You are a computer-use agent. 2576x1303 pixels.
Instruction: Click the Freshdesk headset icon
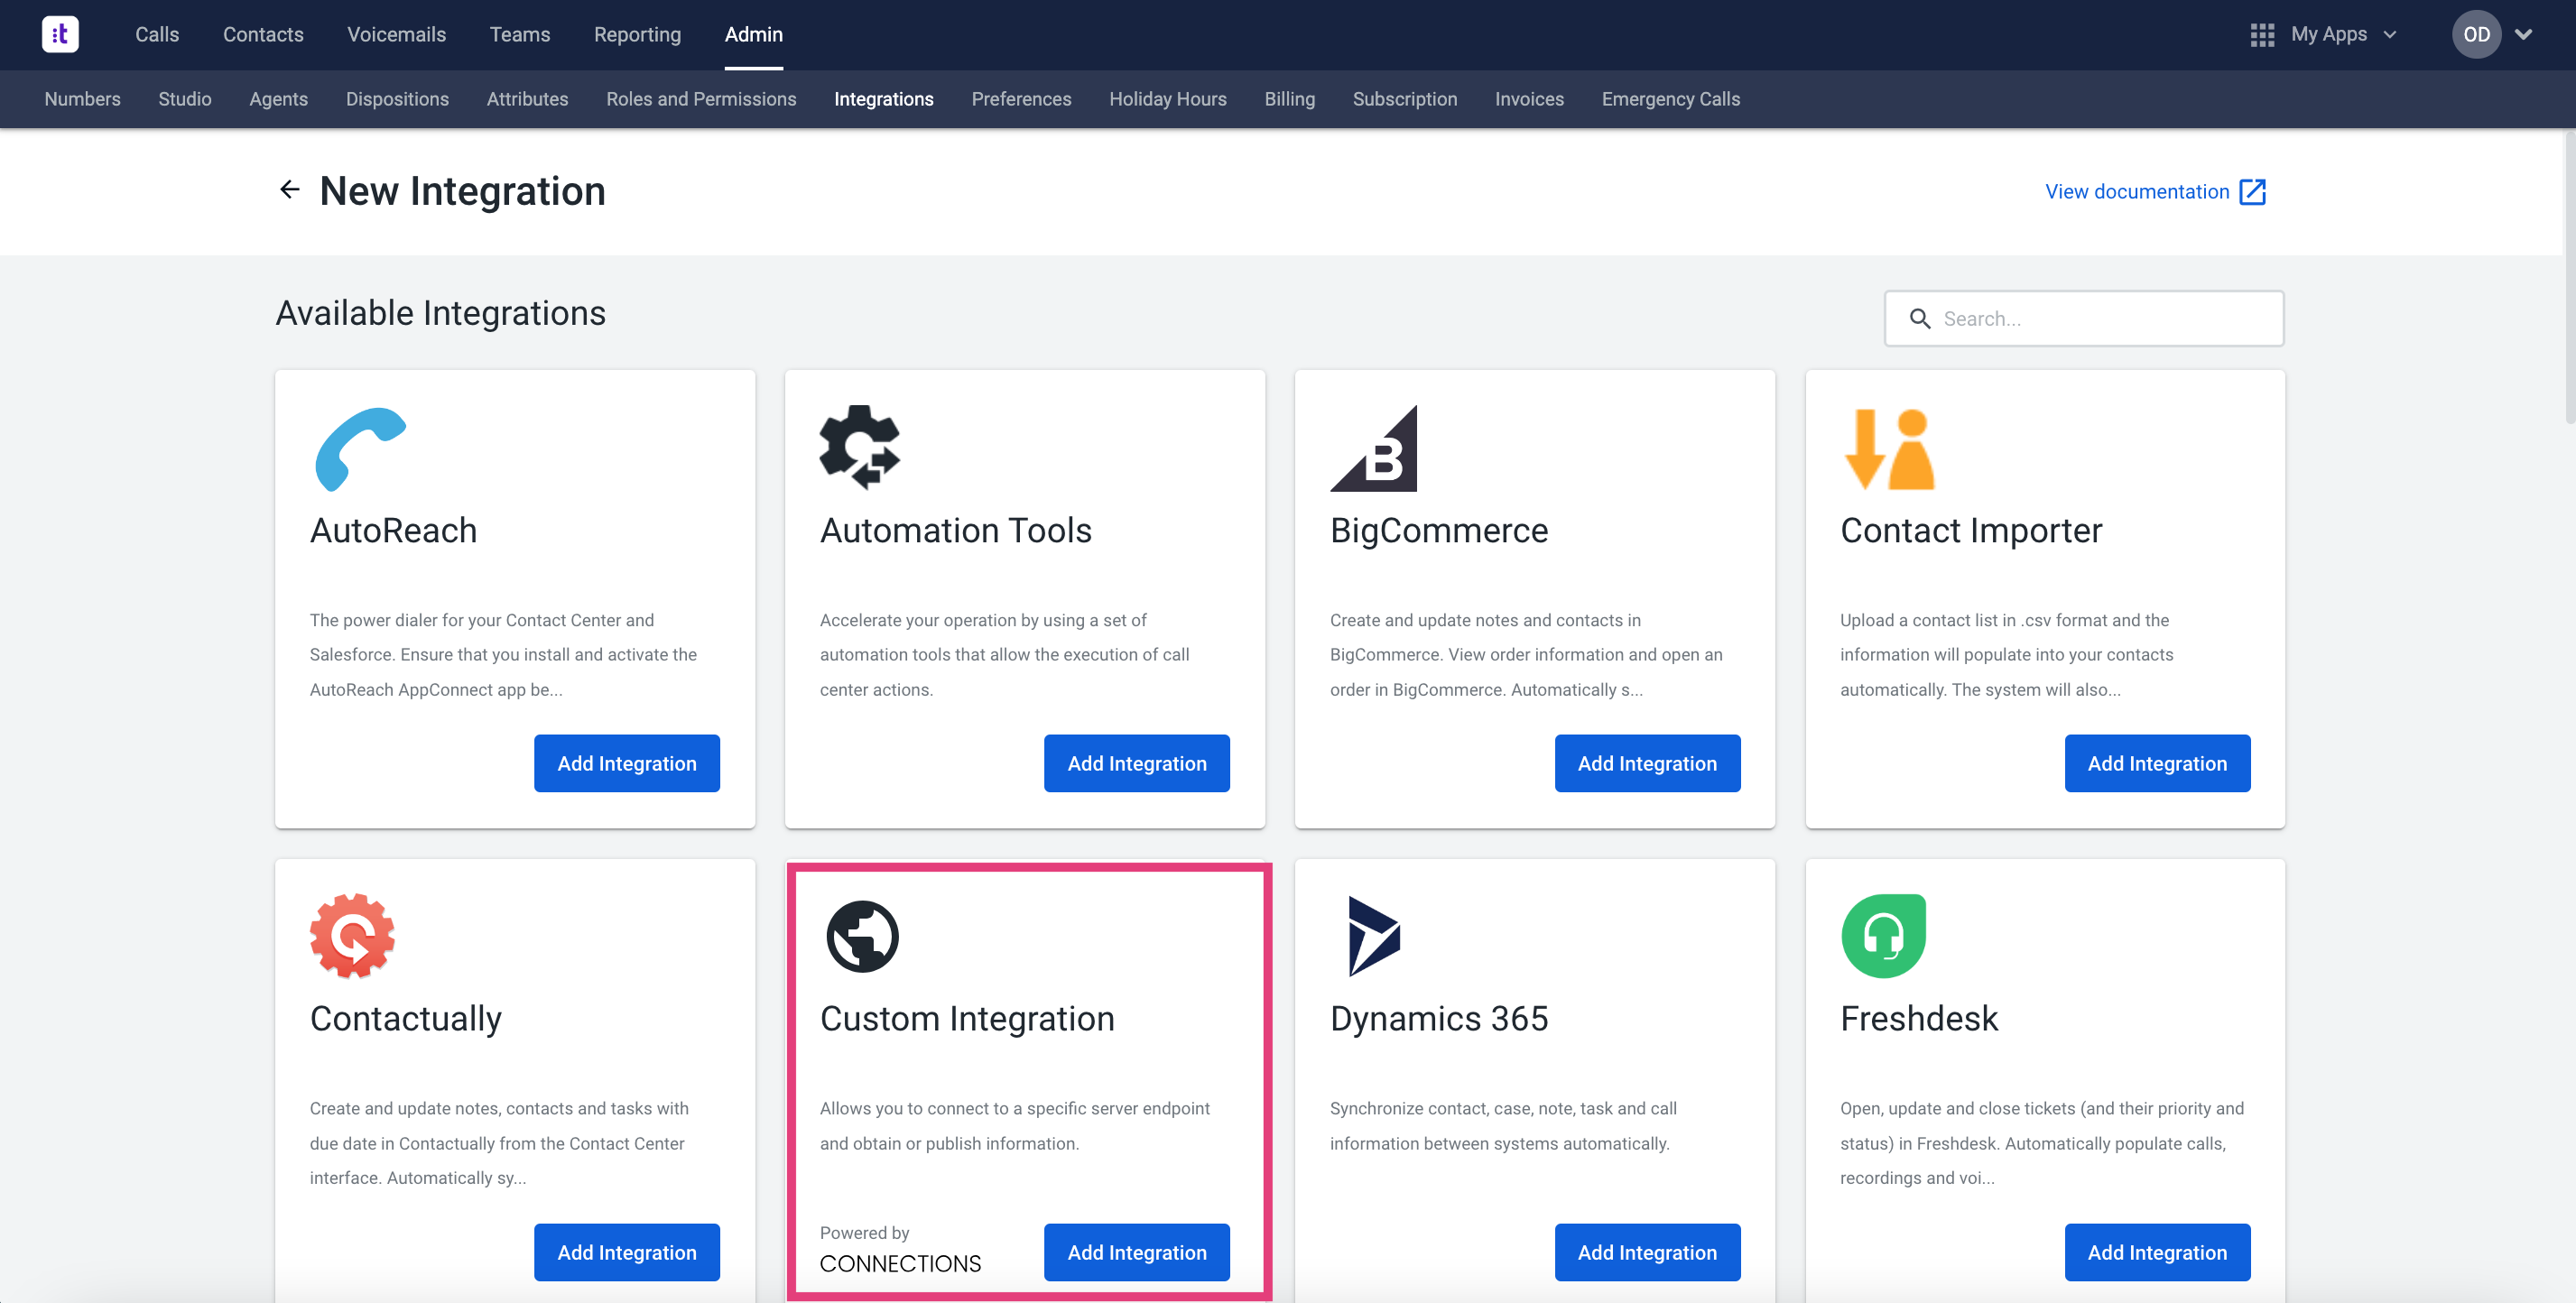pyautogui.click(x=1883, y=936)
